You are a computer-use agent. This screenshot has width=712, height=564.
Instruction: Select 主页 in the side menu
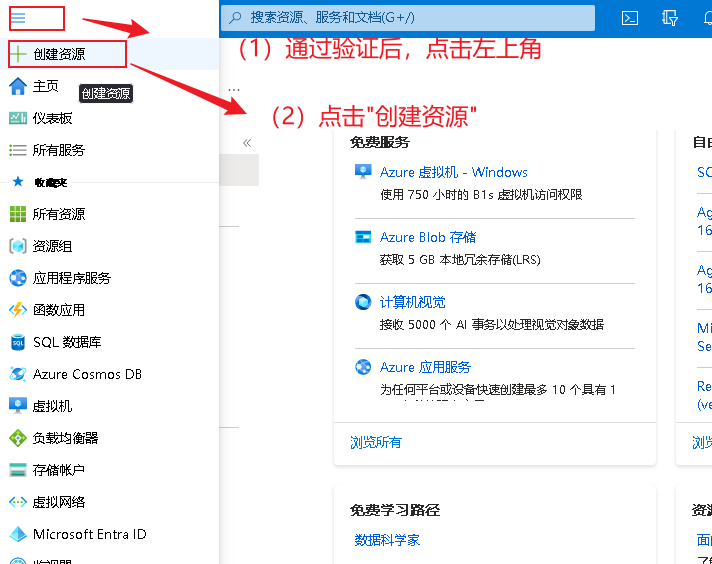(x=45, y=86)
